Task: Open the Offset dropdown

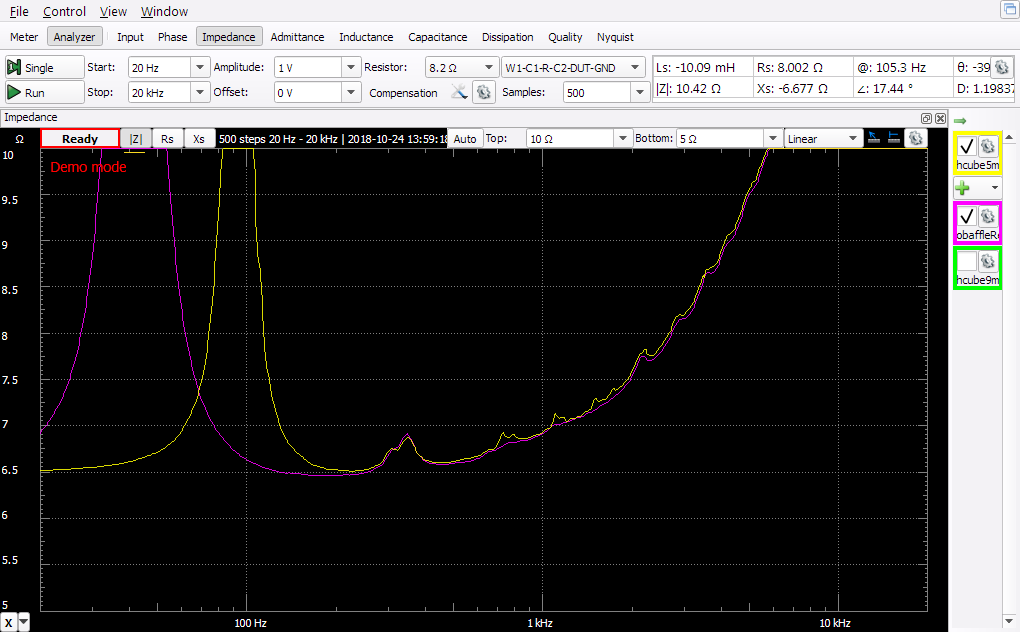Action: 351,92
